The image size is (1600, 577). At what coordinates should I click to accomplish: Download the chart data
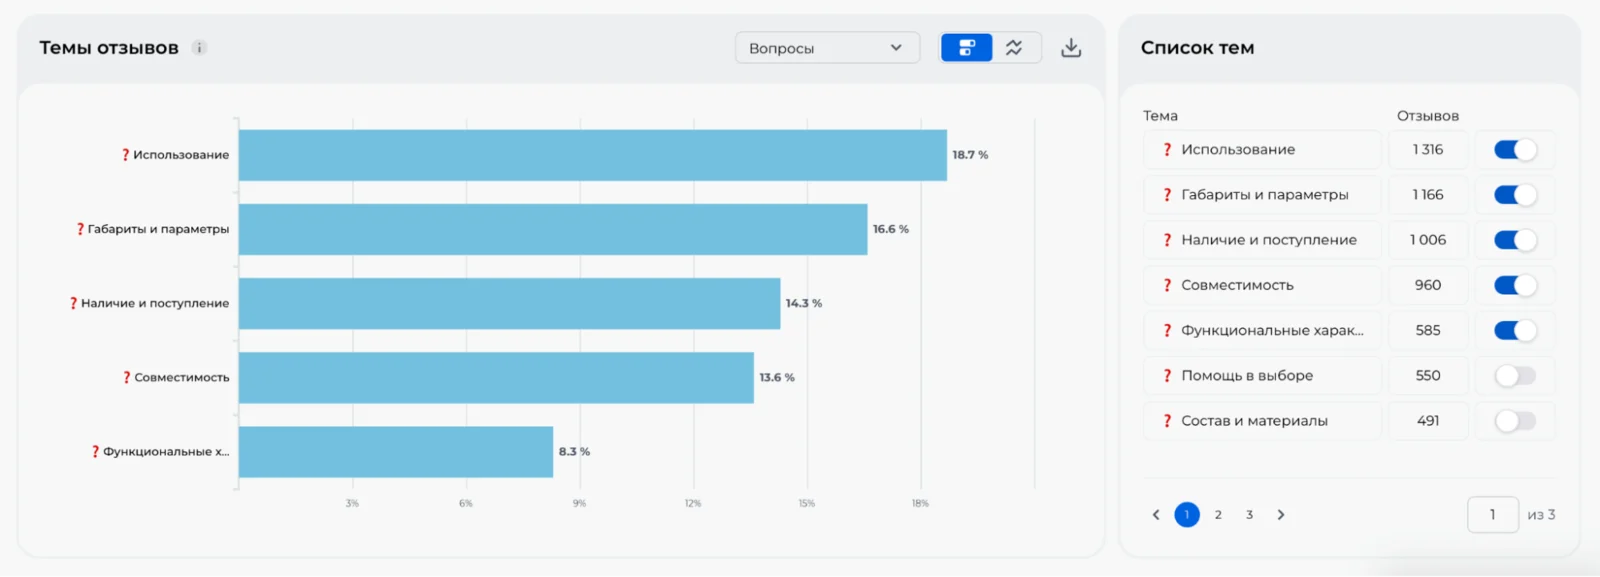pos(1071,48)
